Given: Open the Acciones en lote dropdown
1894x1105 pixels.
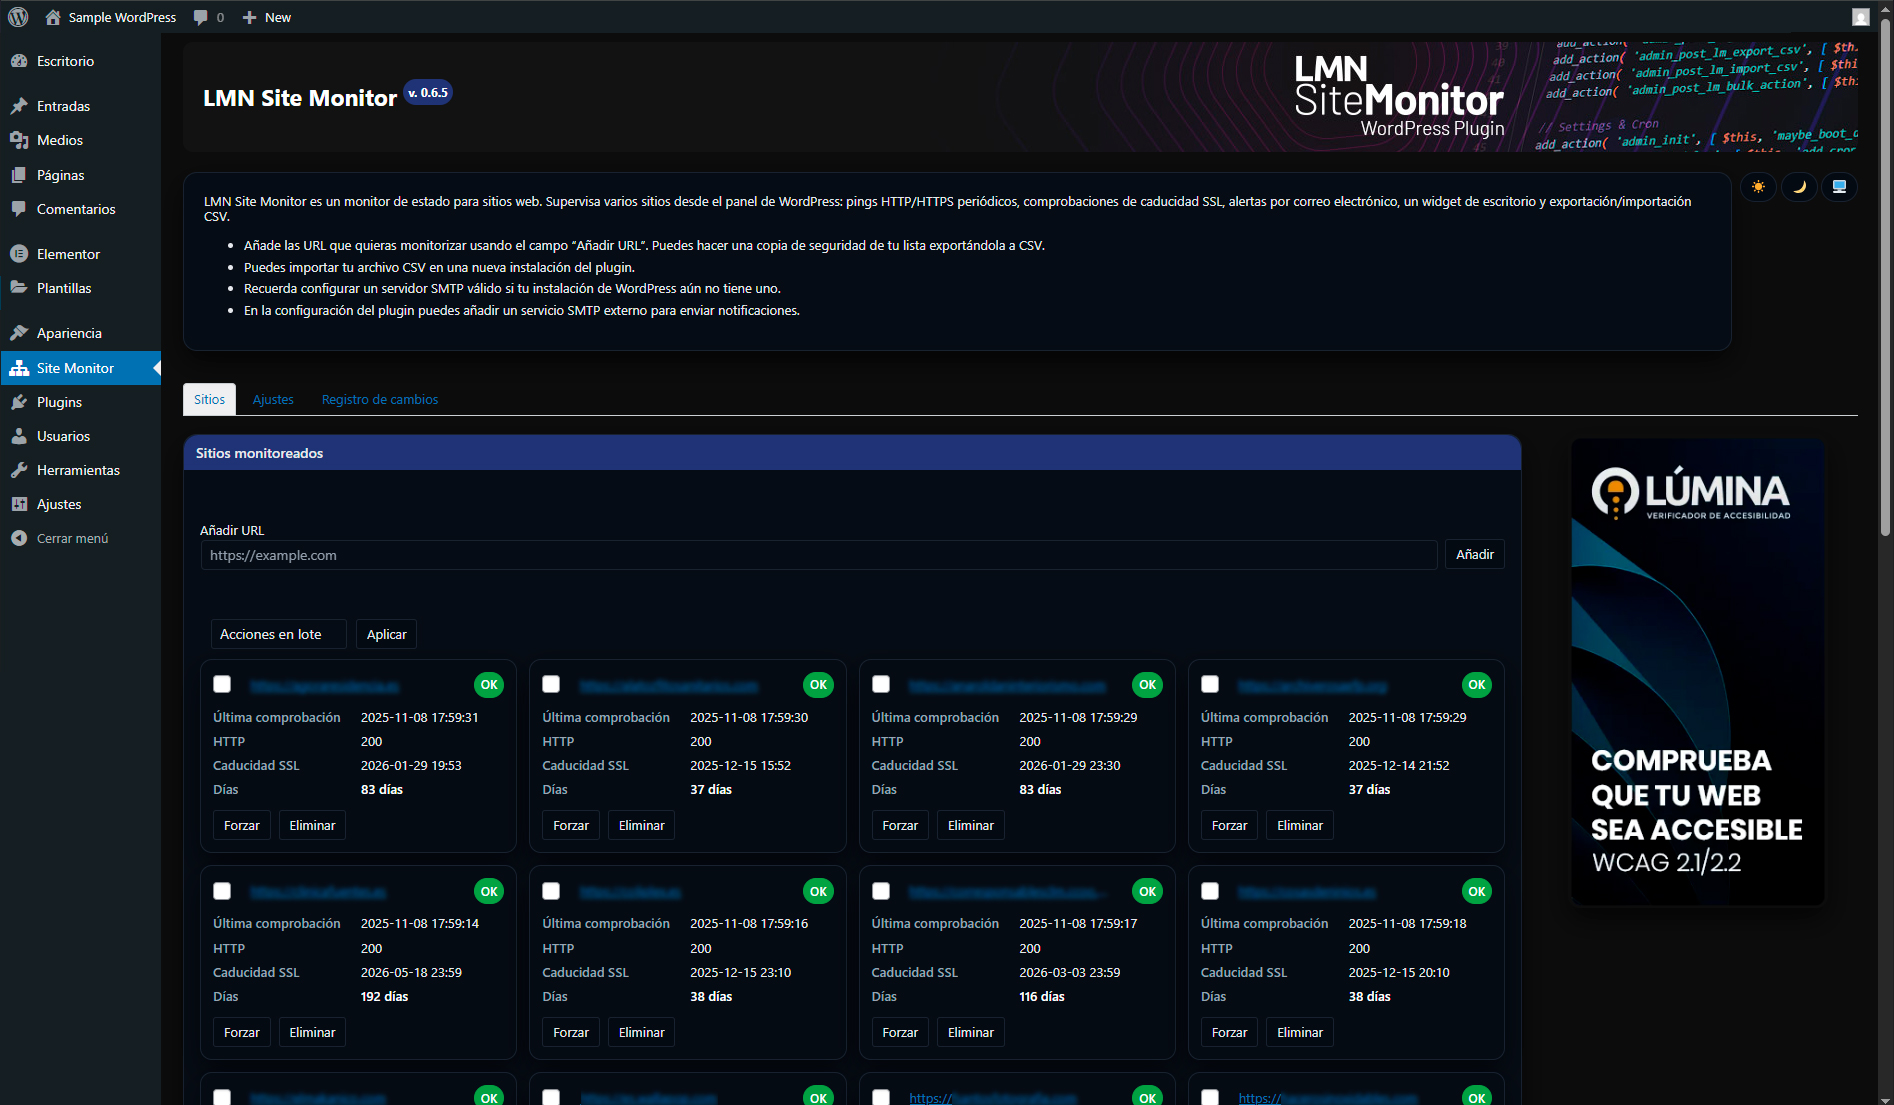Looking at the screenshot, I should pyautogui.click(x=278, y=634).
